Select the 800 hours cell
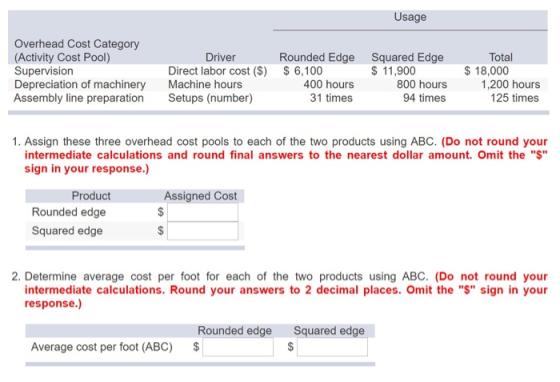 pyautogui.click(x=421, y=84)
